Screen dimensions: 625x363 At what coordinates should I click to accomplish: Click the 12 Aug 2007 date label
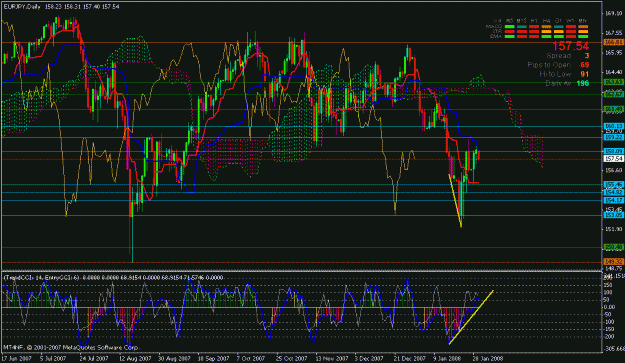[x=135, y=358]
